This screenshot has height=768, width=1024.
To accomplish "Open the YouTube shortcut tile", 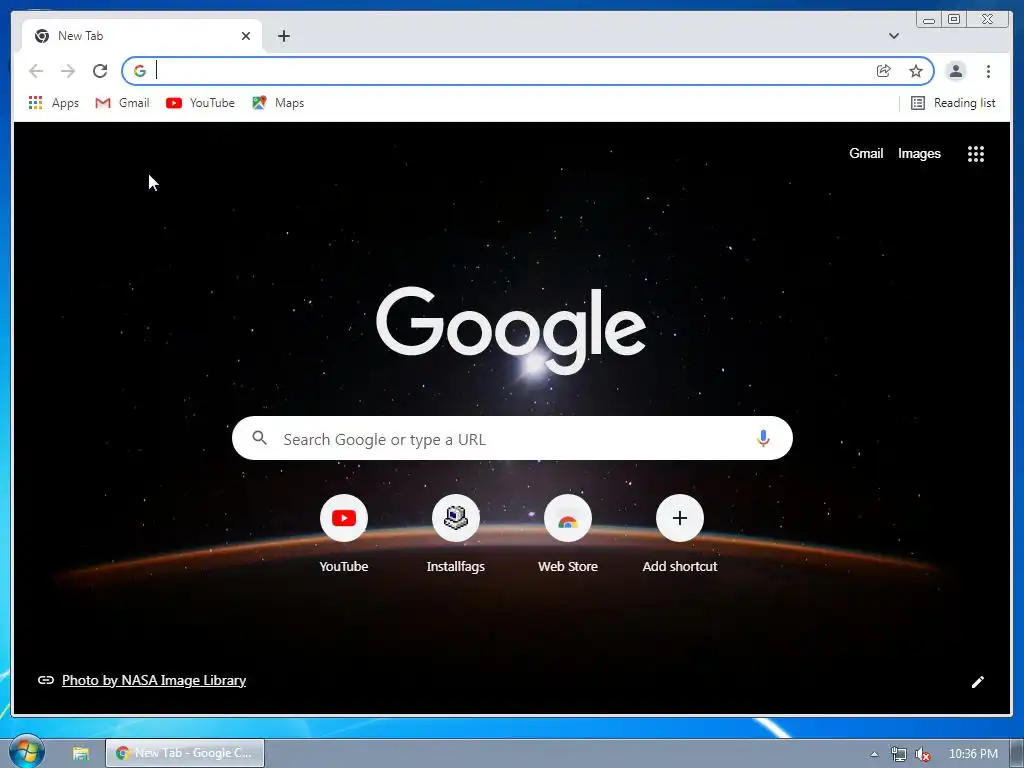I will pyautogui.click(x=344, y=535).
